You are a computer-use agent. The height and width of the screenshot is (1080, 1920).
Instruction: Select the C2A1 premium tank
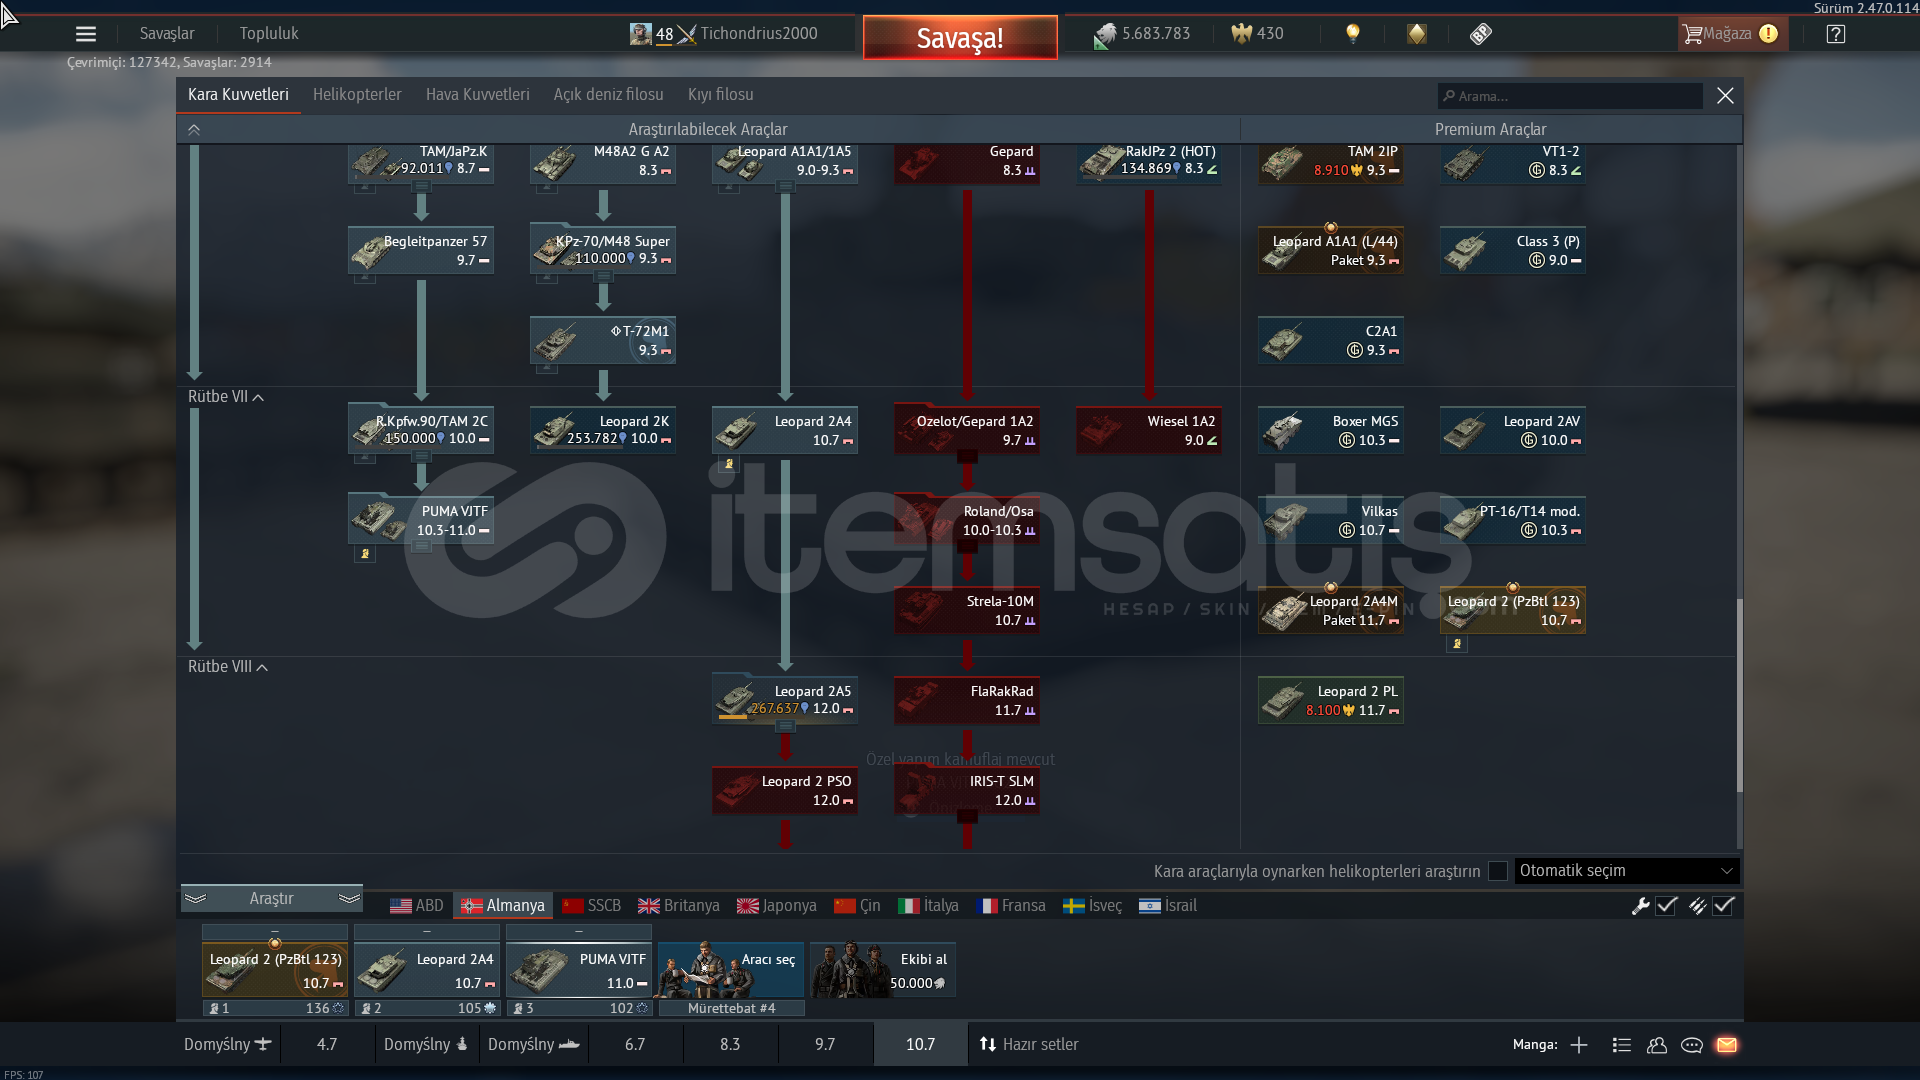pyautogui.click(x=1331, y=341)
